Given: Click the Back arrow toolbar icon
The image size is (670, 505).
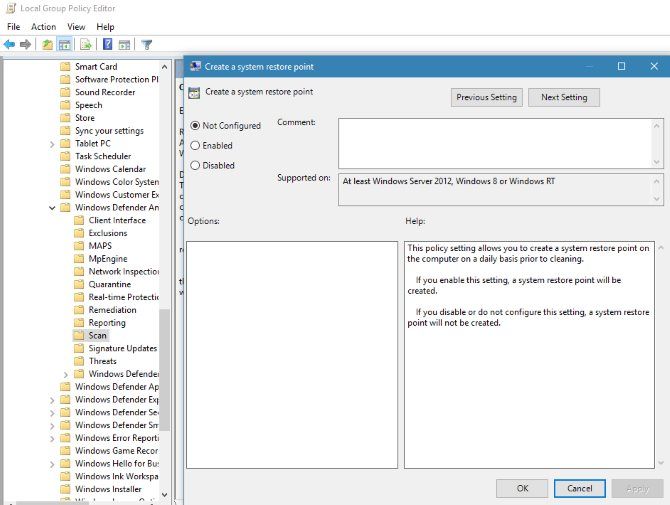Looking at the screenshot, I should pos(9,44).
